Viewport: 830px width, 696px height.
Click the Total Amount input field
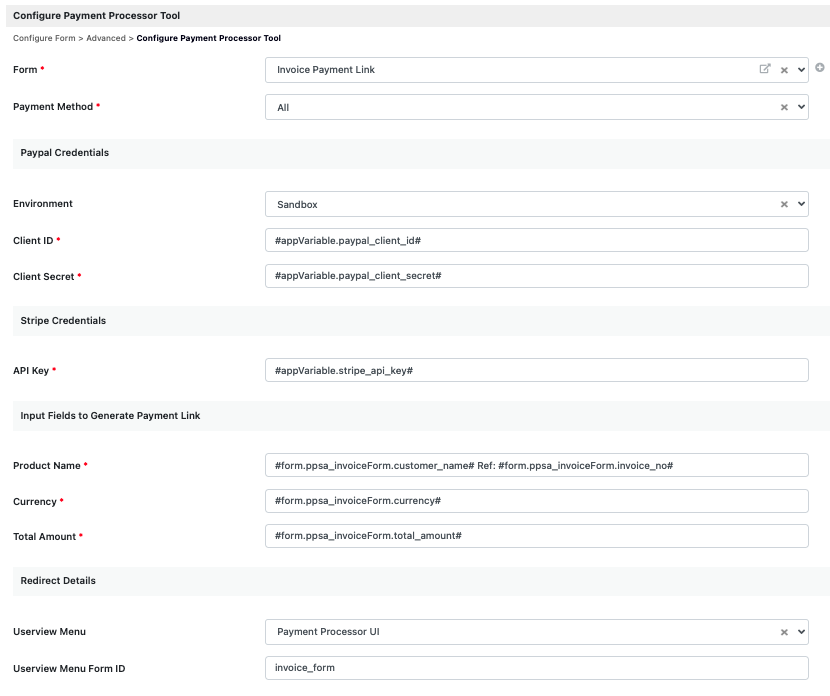pyautogui.click(x=536, y=536)
